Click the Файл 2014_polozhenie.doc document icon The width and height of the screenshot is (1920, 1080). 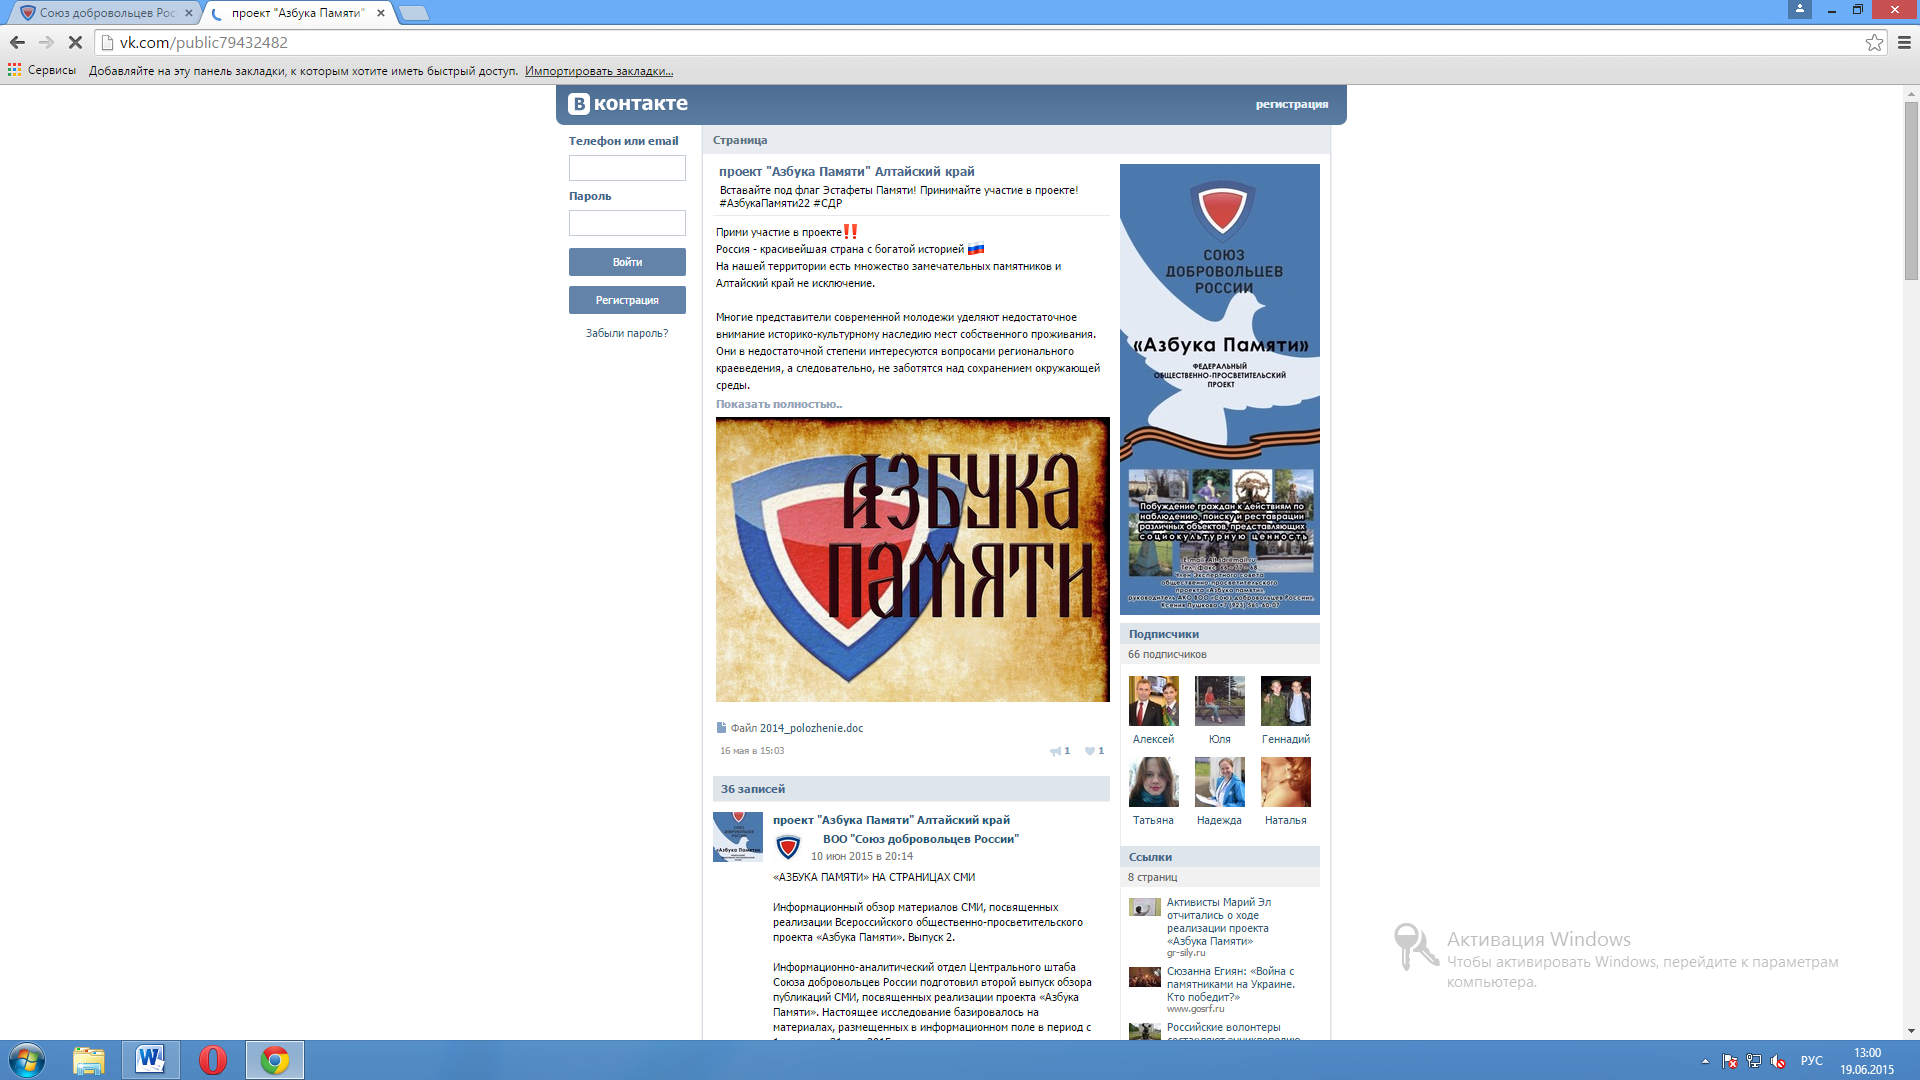coord(721,728)
